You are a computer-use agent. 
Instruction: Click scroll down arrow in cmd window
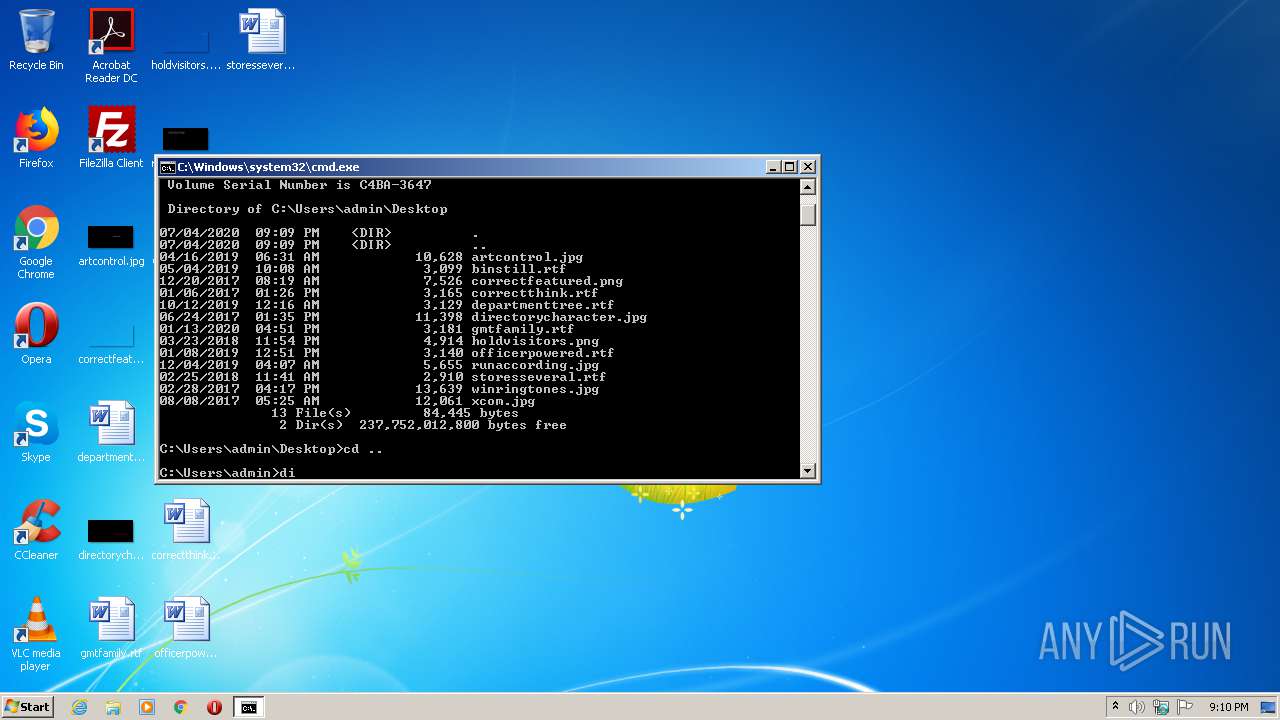coord(808,470)
